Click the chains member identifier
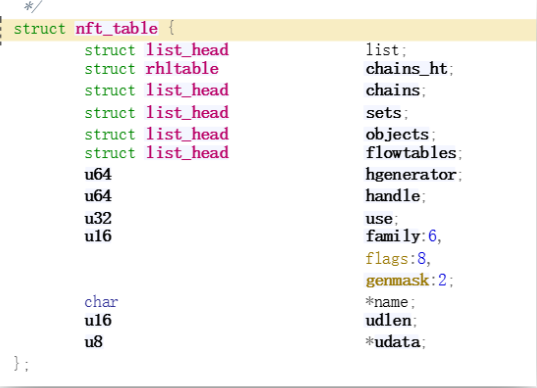The width and height of the screenshot is (537, 388). pos(393,90)
